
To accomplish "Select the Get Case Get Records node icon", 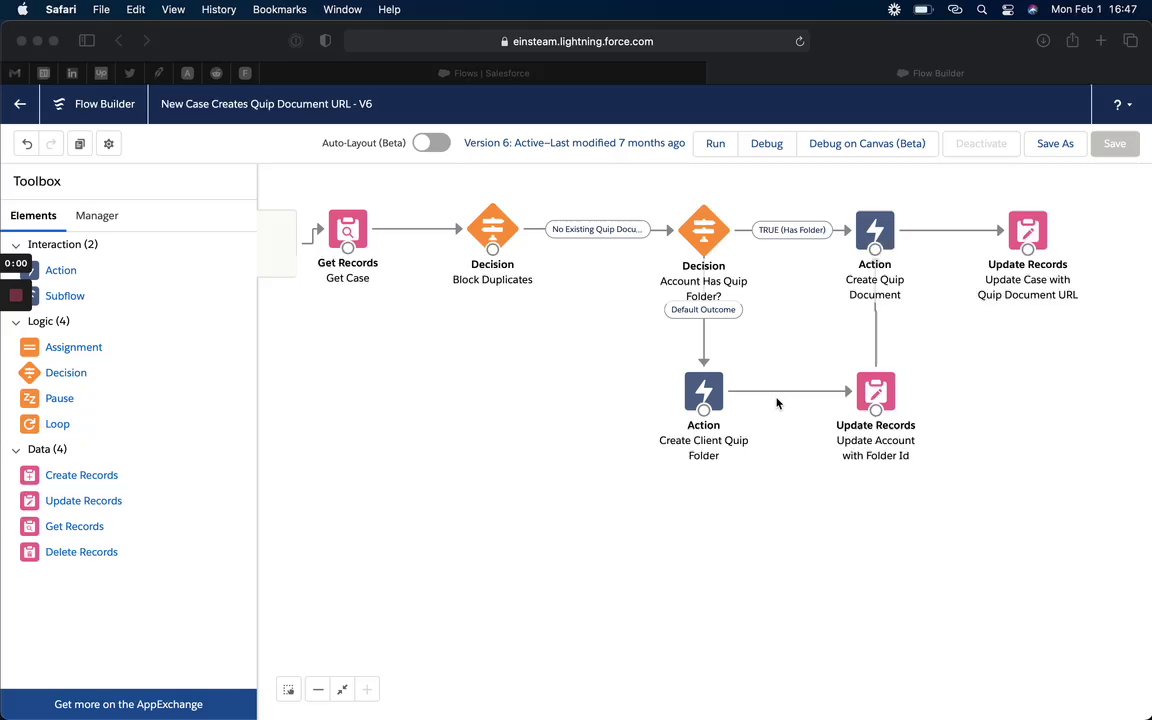I will click(348, 229).
